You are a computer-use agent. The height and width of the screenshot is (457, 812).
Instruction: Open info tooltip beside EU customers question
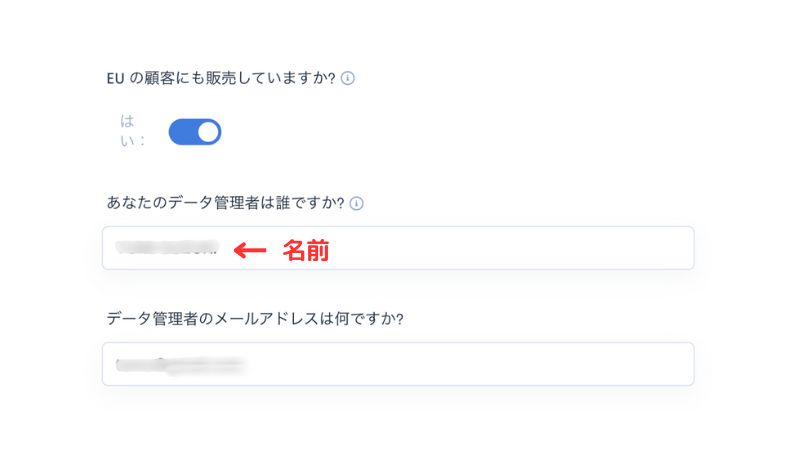tap(347, 78)
